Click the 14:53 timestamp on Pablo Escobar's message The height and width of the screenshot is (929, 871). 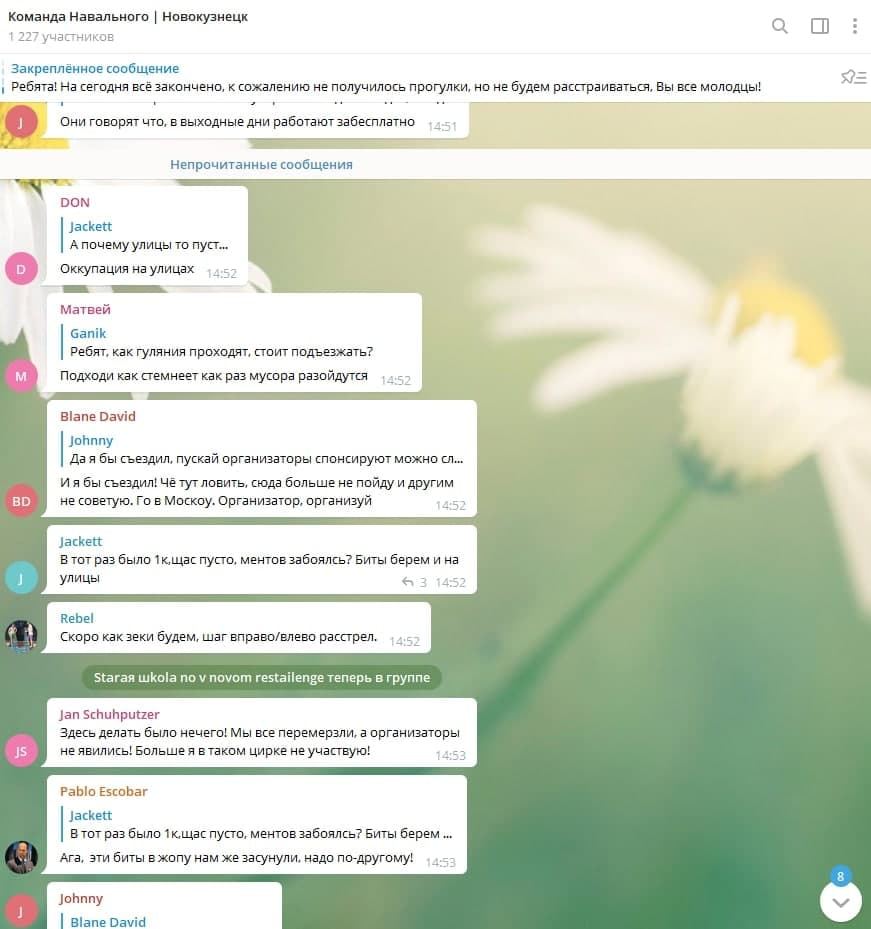[440, 863]
